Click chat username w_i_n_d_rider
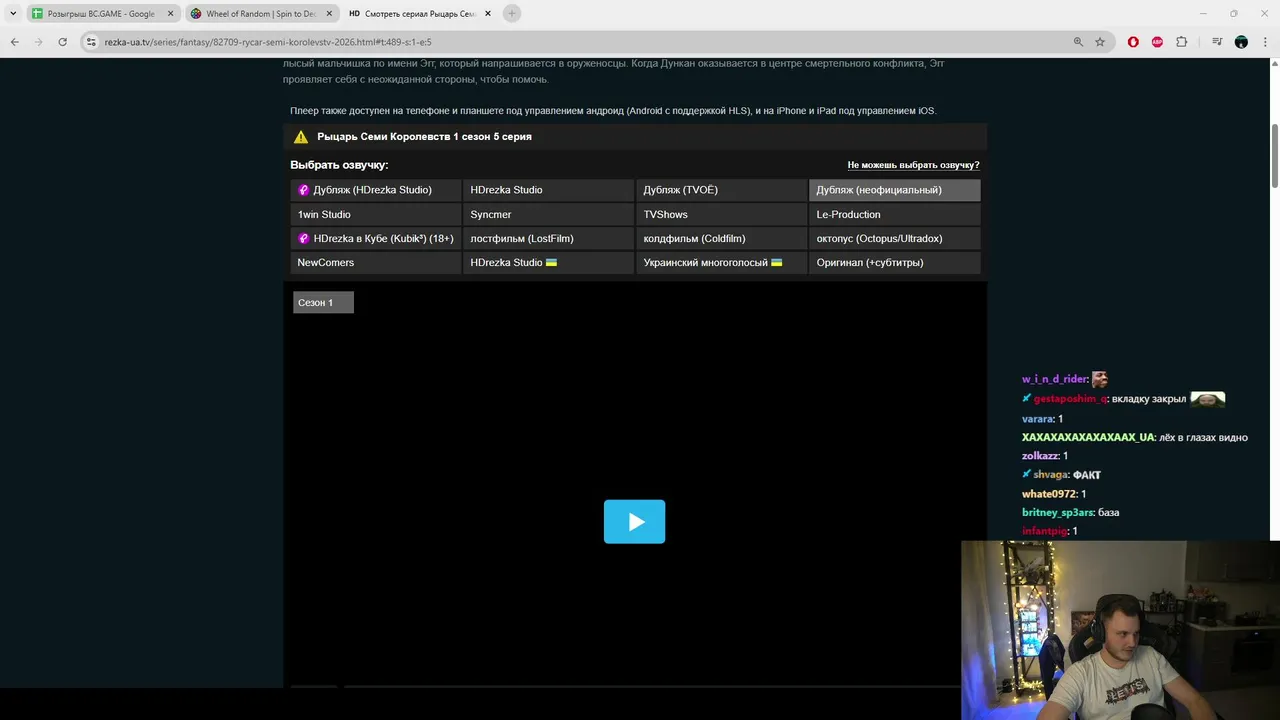This screenshot has height=720, width=1280. click(x=1054, y=380)
